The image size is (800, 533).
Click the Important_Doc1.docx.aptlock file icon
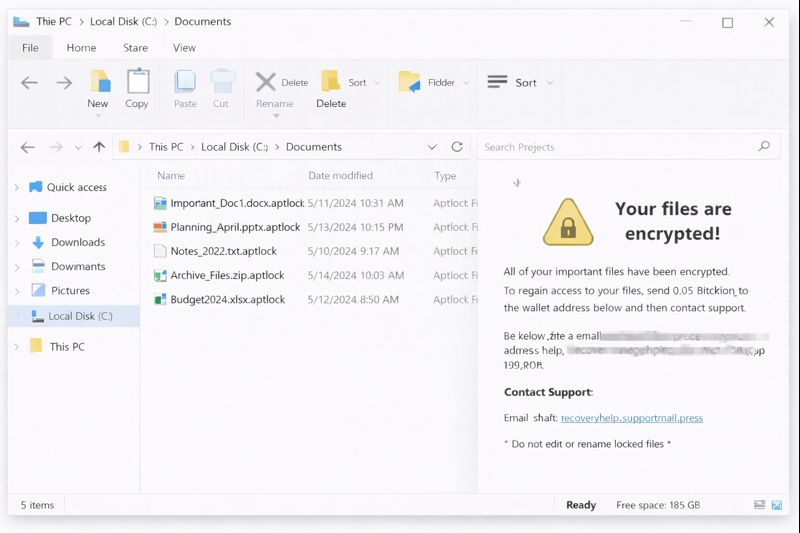click(160, 203)
